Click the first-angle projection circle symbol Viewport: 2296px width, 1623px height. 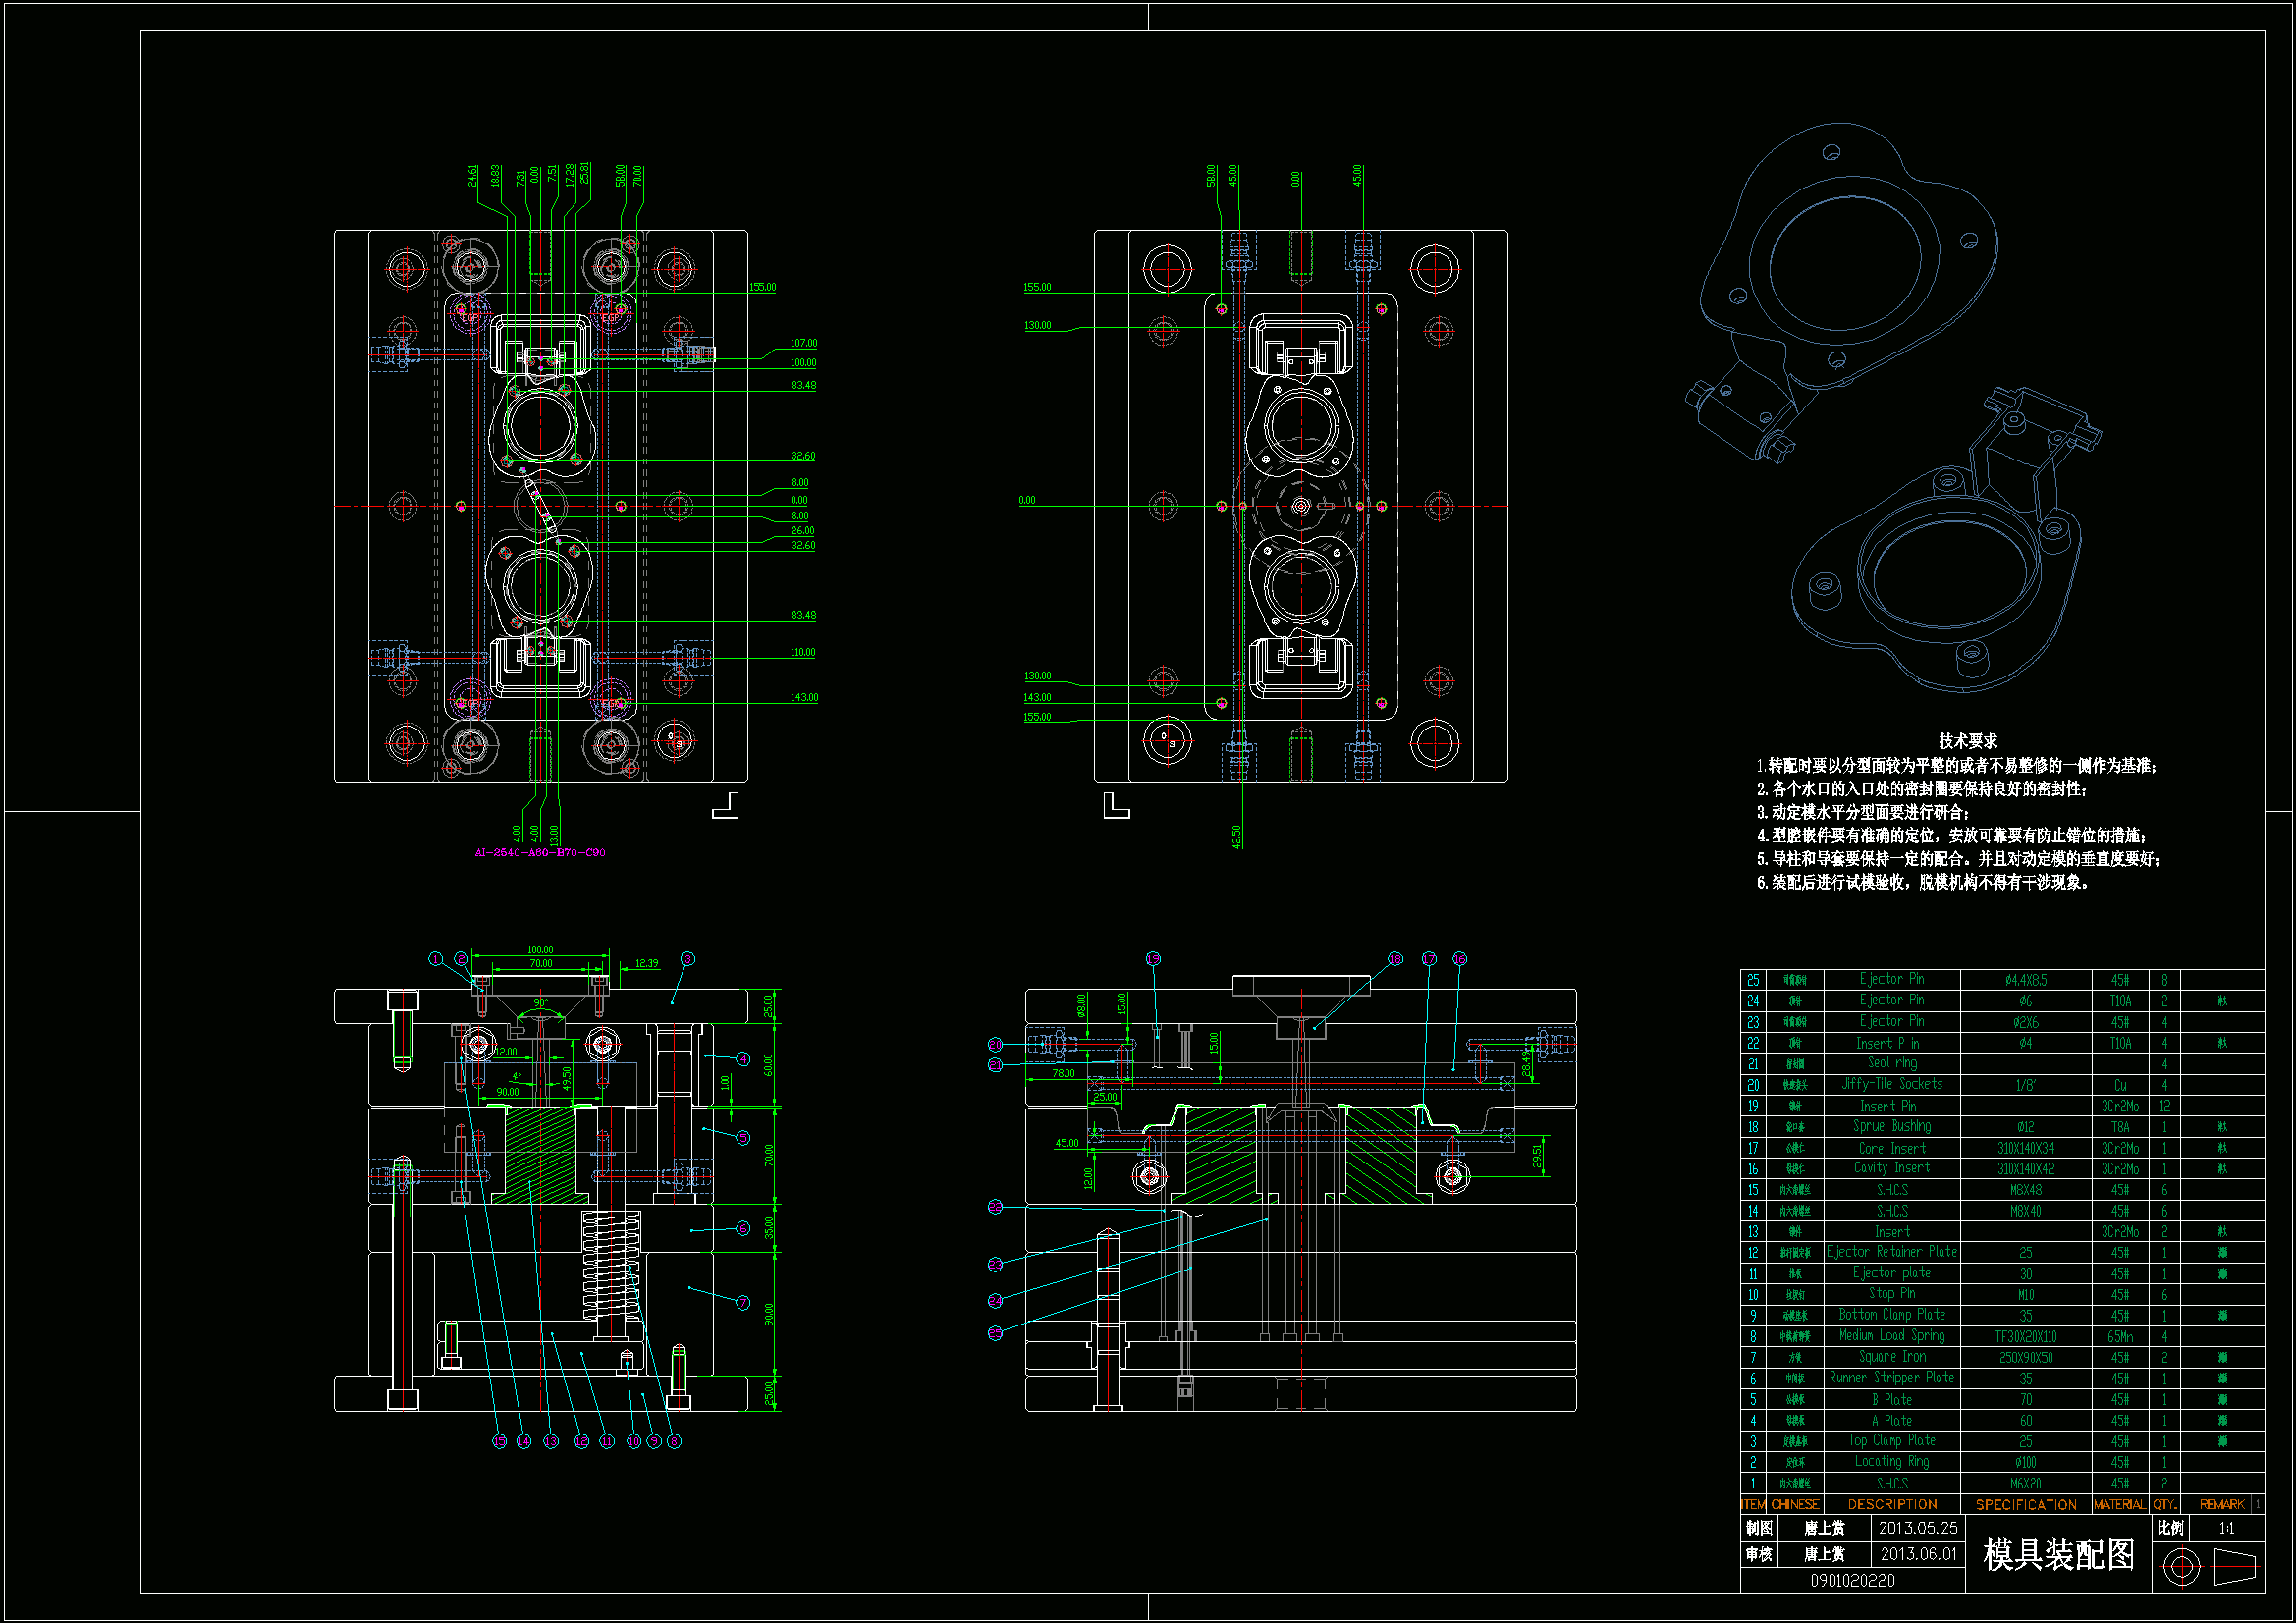point(2181,1567)
